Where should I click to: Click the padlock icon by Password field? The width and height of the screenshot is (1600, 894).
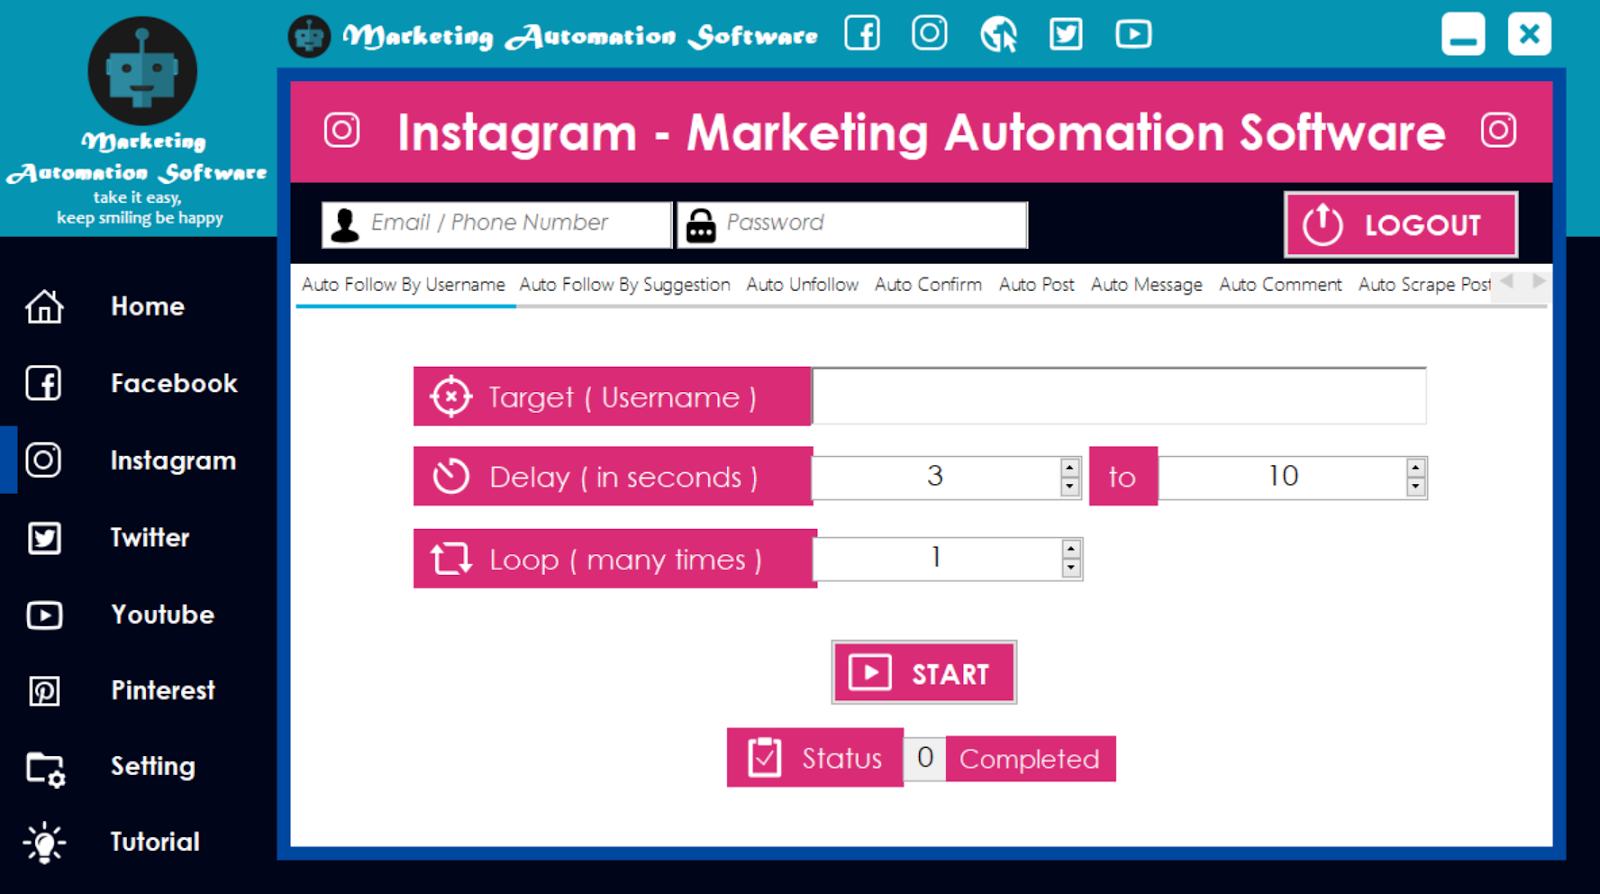(x=700, y=226)
